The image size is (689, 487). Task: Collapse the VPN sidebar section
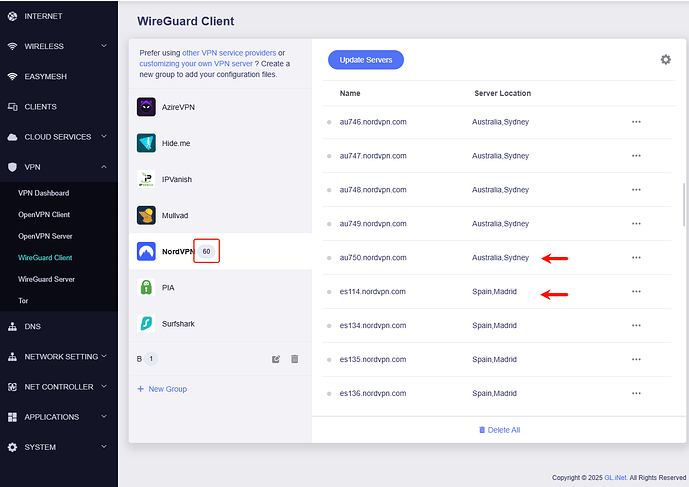(104, 167)
